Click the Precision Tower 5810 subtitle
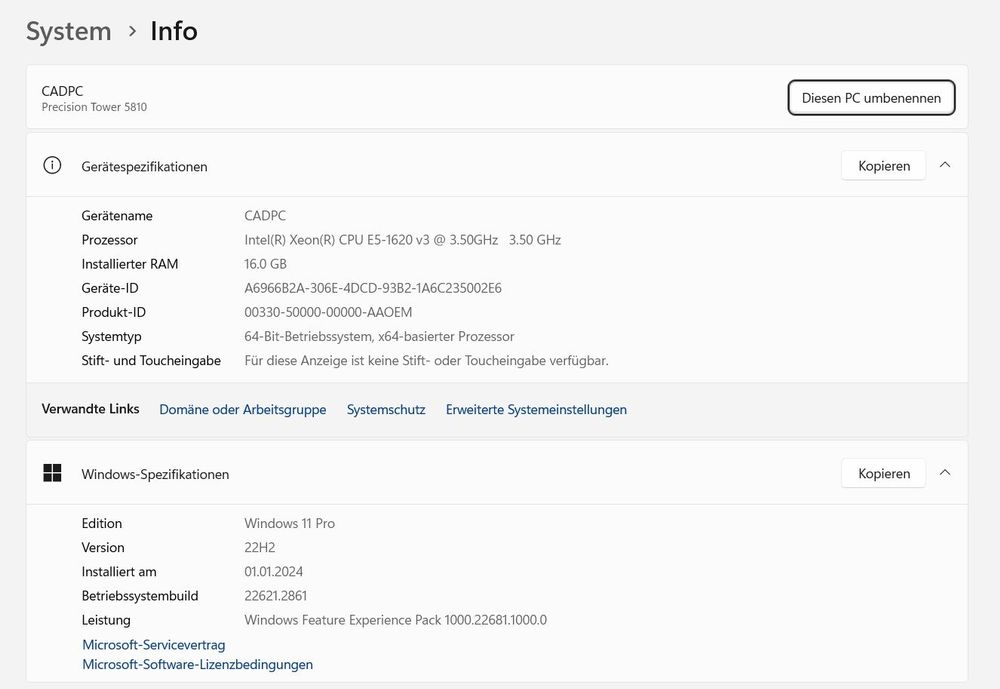The image size is (1000, 689). coord(94,107)
